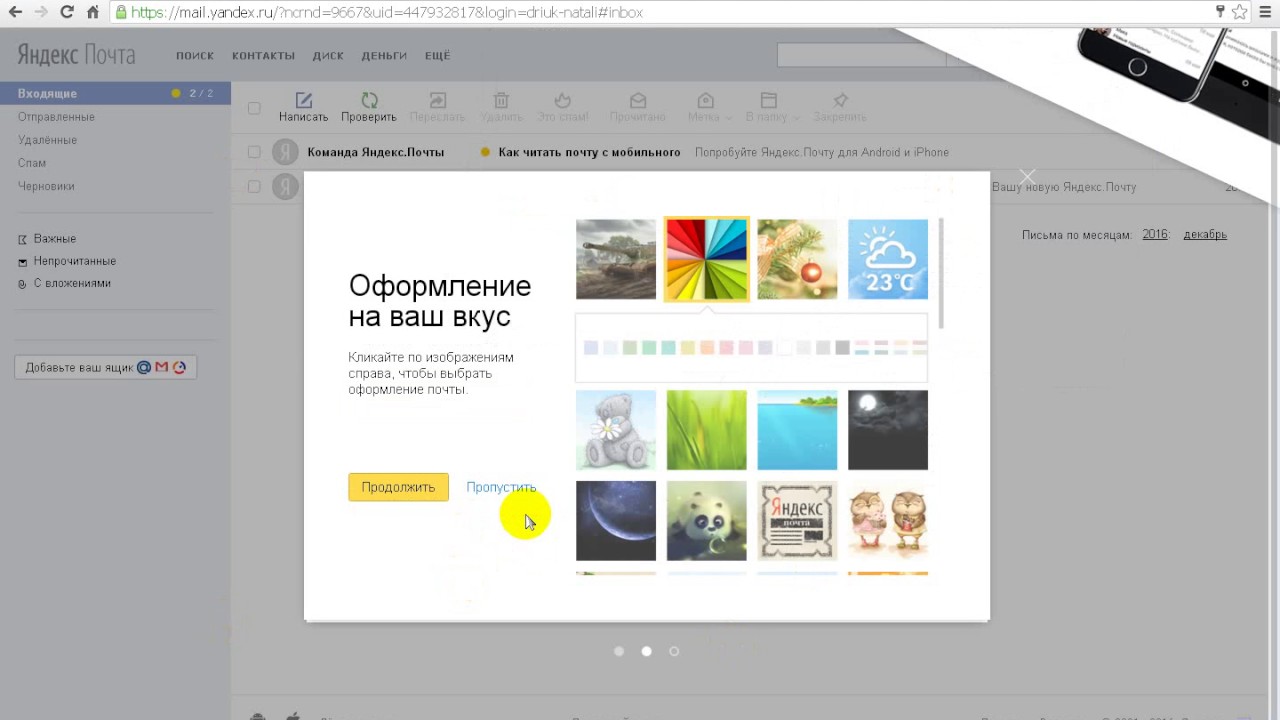1280x720 pixels.
Task: Pick the white color swatch
Action: pos(785,347)
